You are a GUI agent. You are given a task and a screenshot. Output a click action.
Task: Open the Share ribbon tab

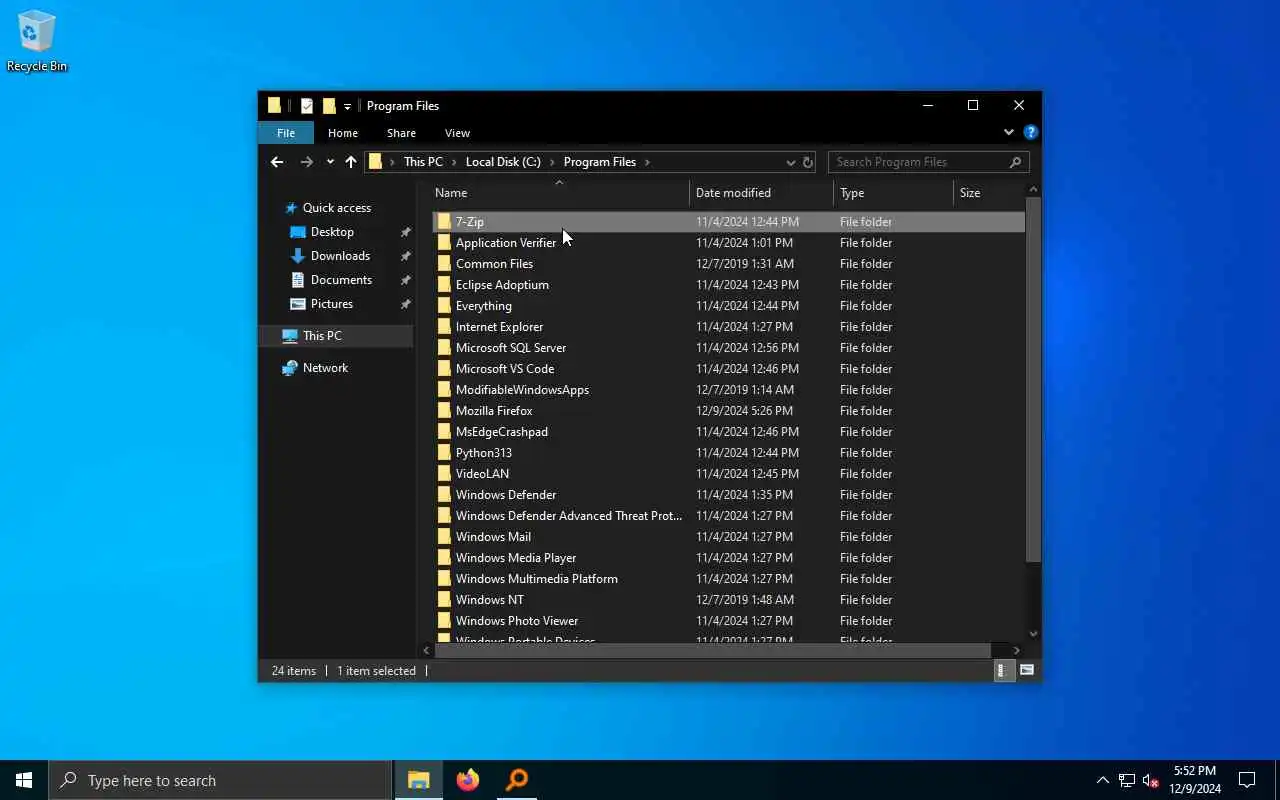[401, 133]
